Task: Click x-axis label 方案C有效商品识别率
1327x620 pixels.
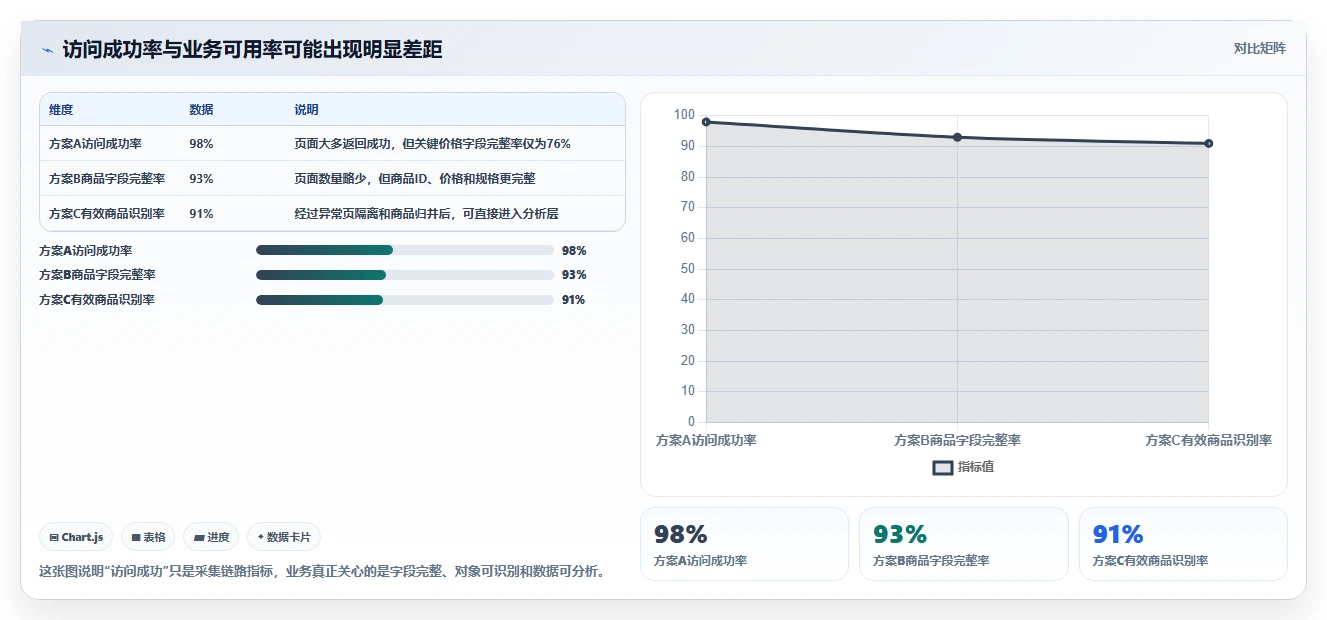Action: (x=1209, y=440)
